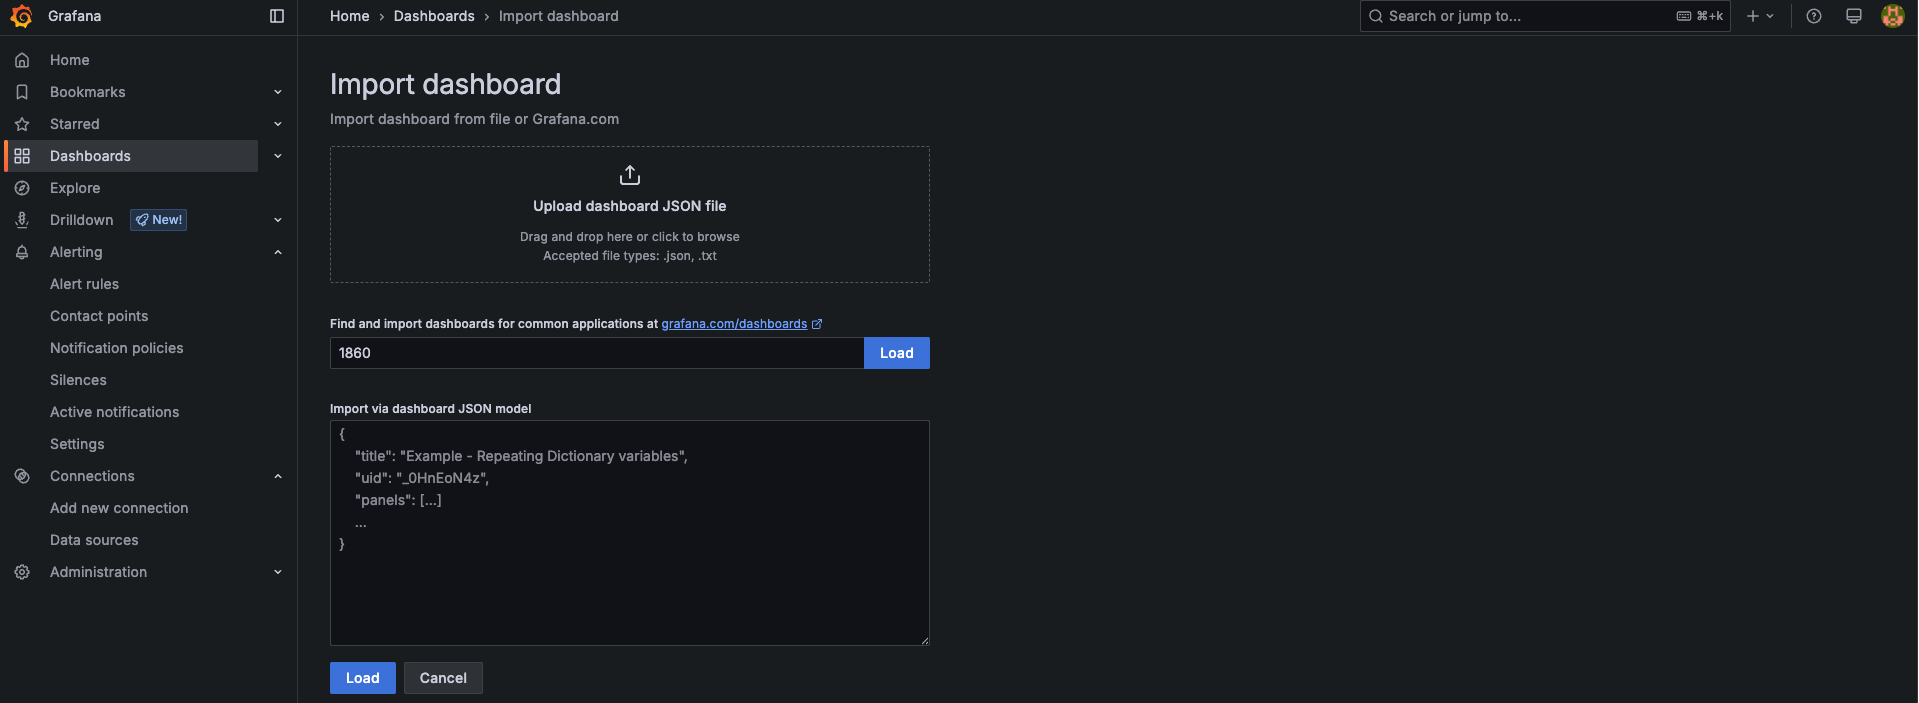This screenshot has height=703, width=1919.
Task: Expand the Dashboards section chevron
Action: tap(278, 156)
